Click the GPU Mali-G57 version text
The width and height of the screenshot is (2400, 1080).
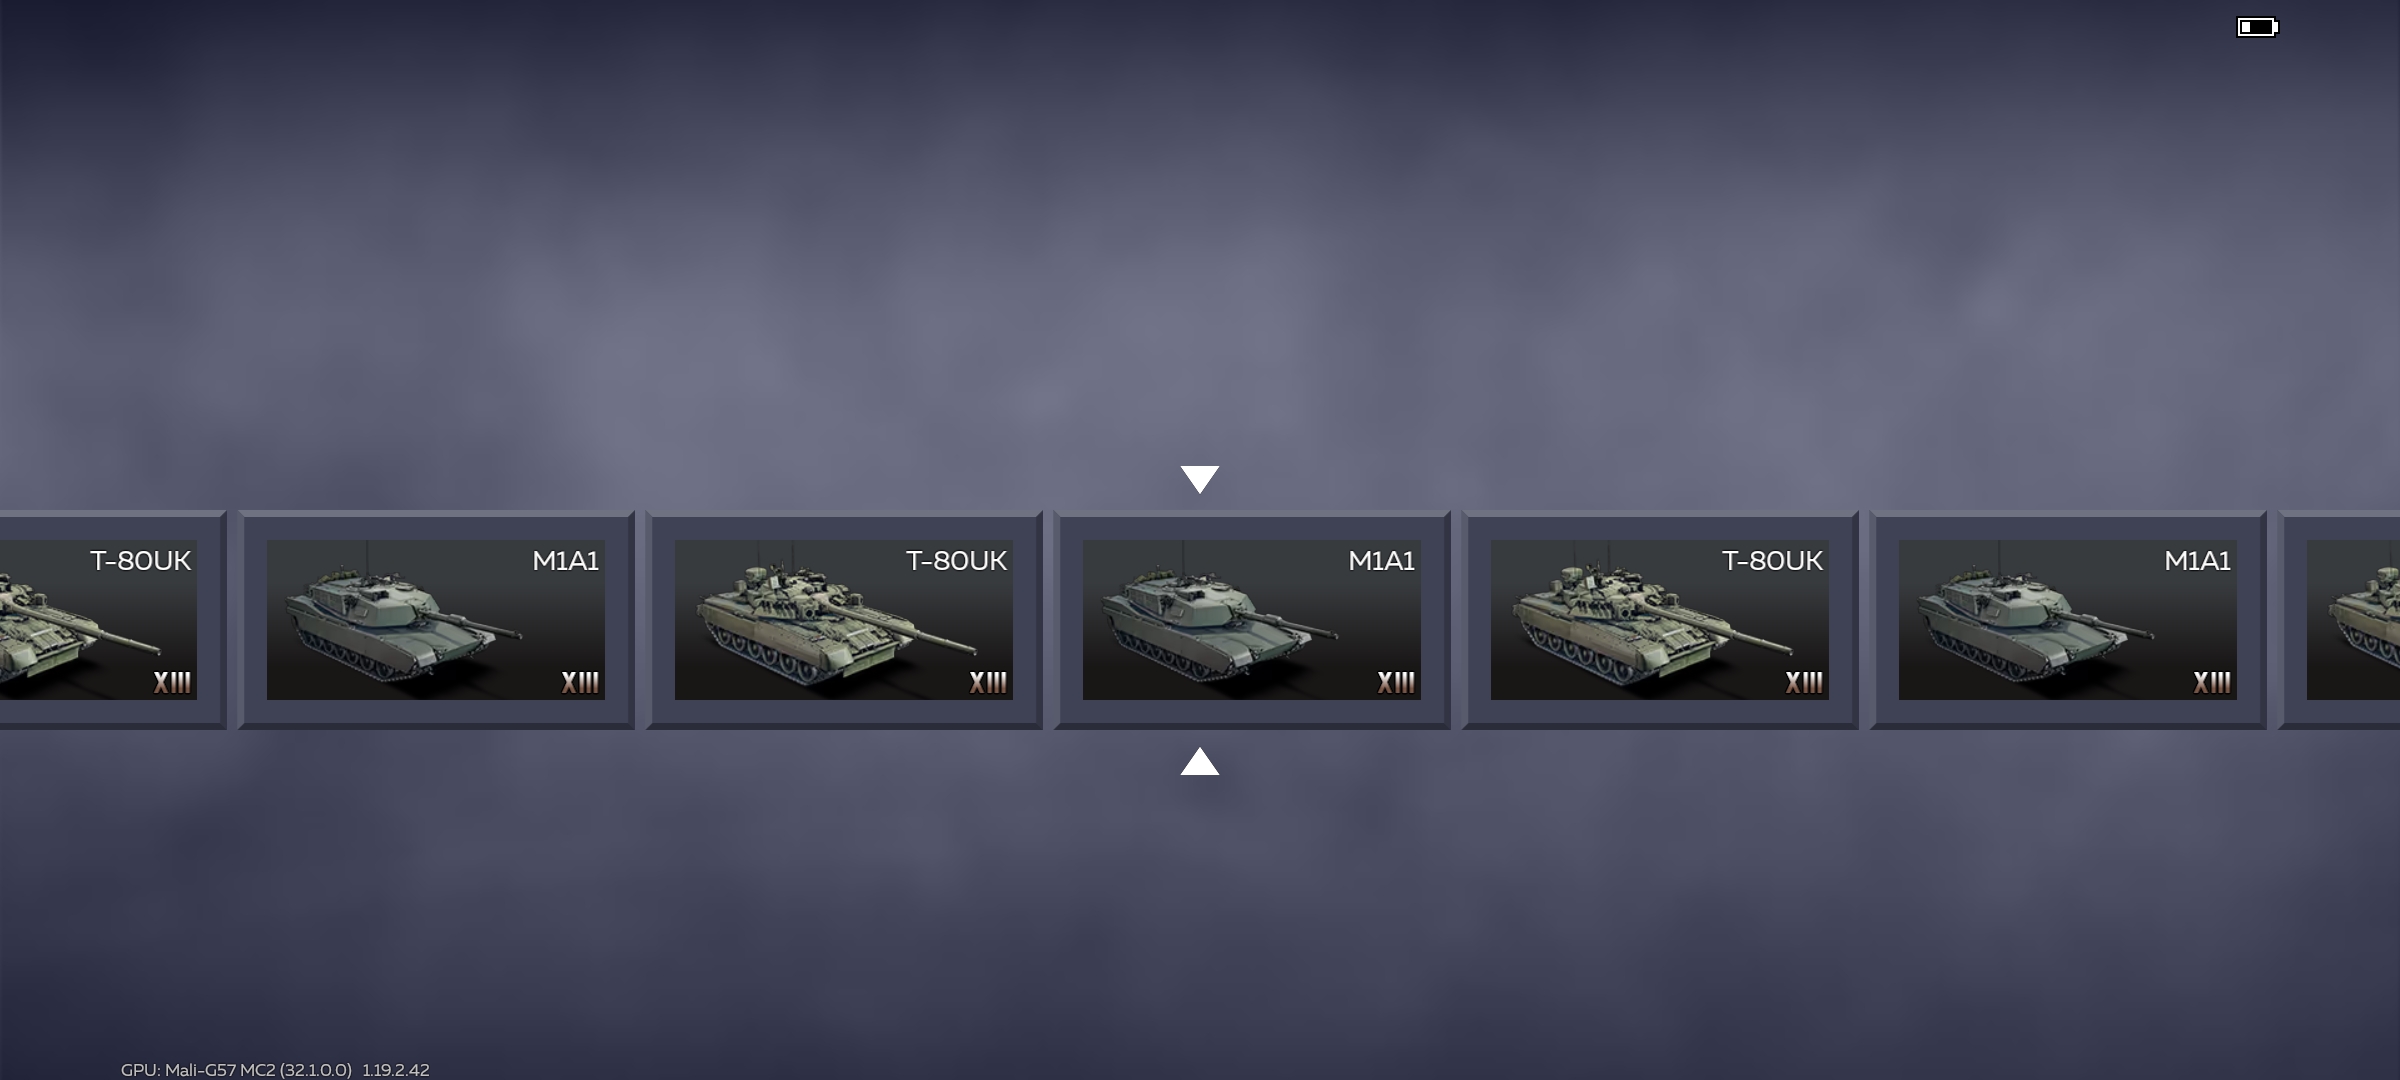tap(275, 1069)
